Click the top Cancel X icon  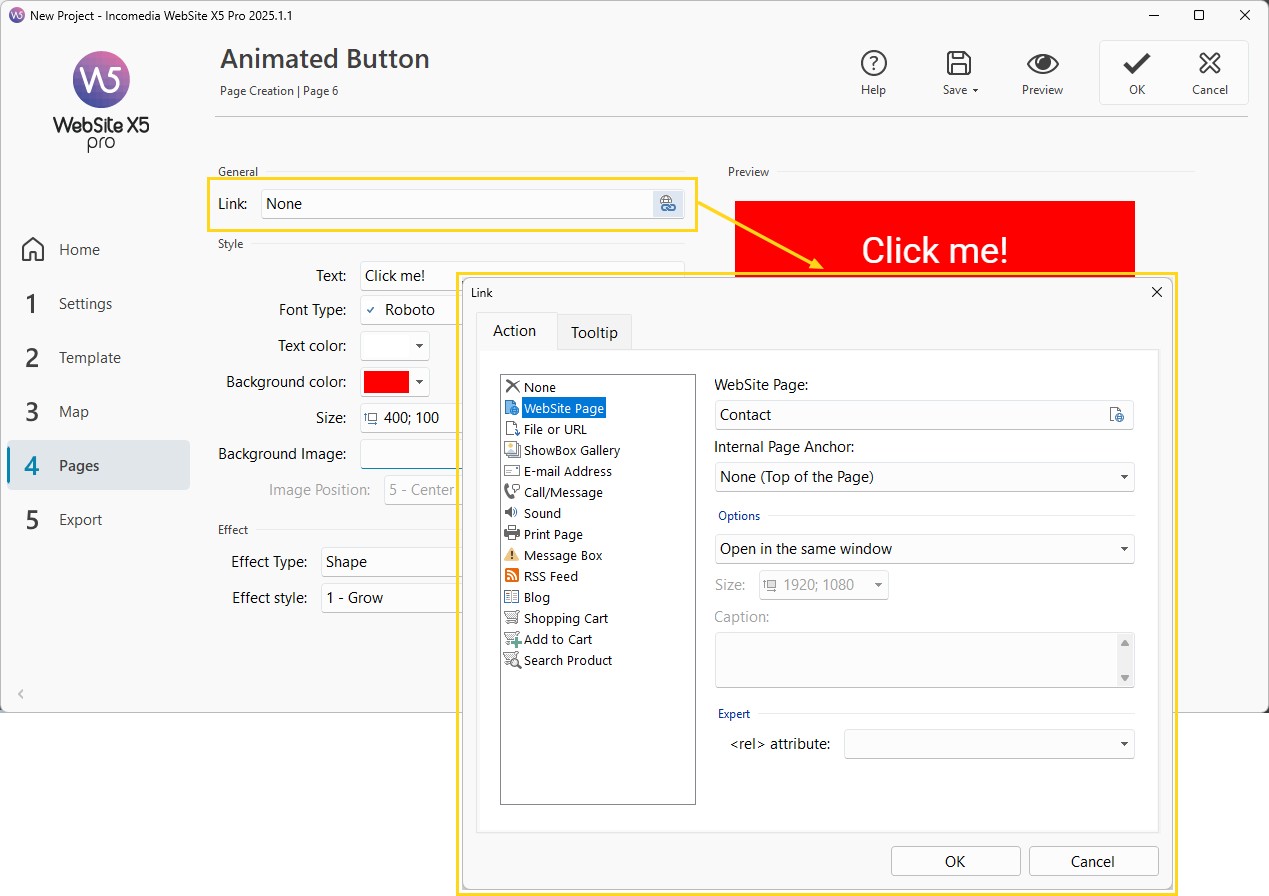point(1210,64)
